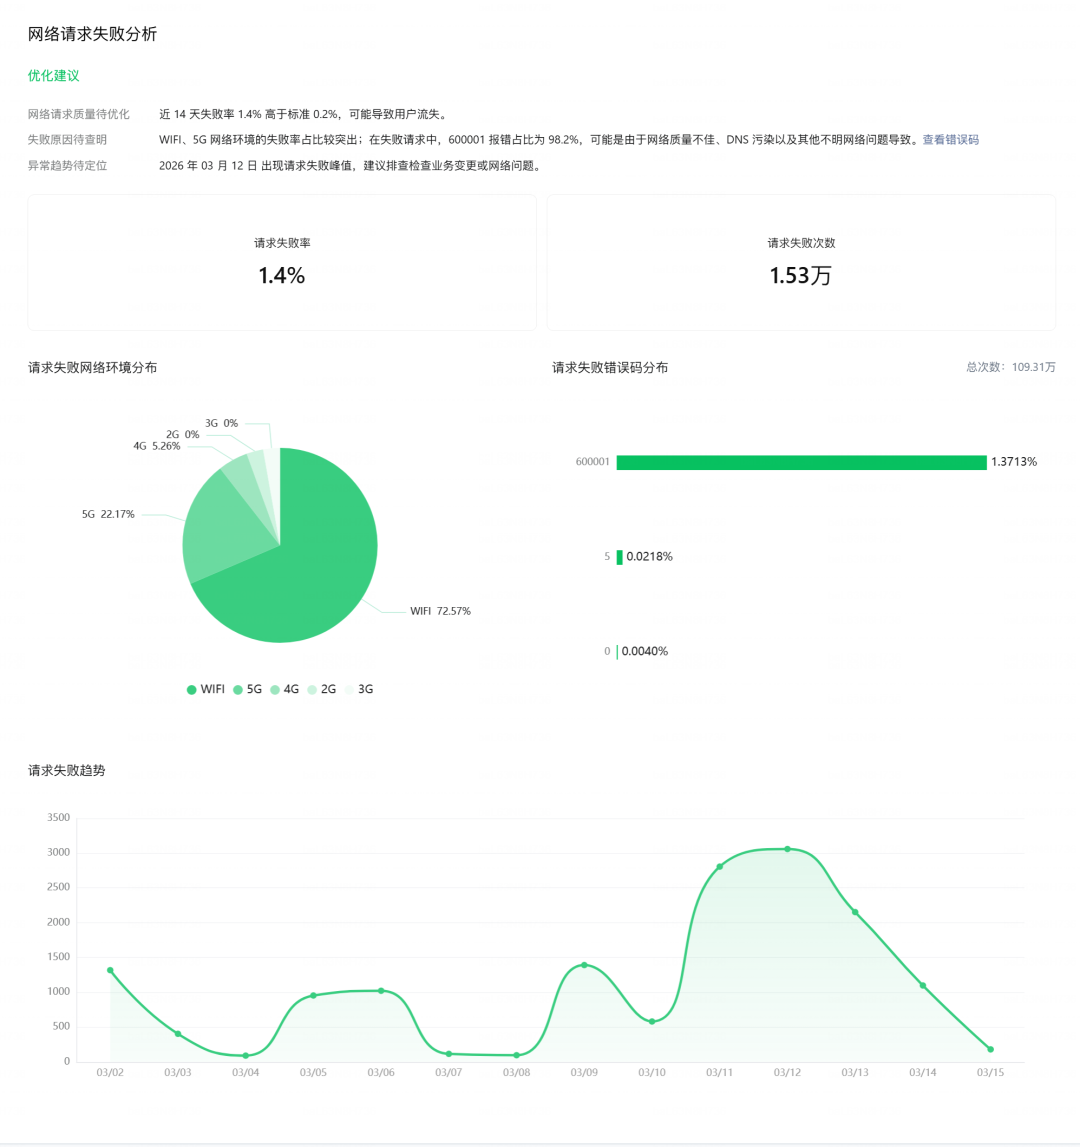The height and width of the screenshot is (1147, 1080).
Task: Click the 1.53万 failure count value
Action: point(800,275)
